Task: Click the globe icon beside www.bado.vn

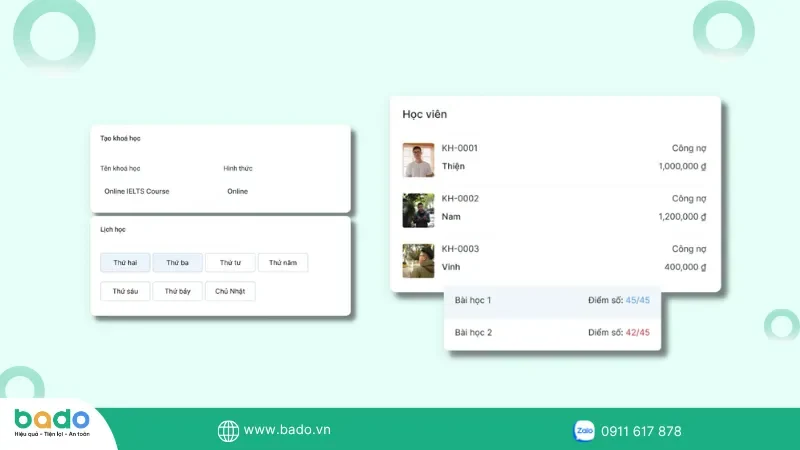Action: pos(228,431)
